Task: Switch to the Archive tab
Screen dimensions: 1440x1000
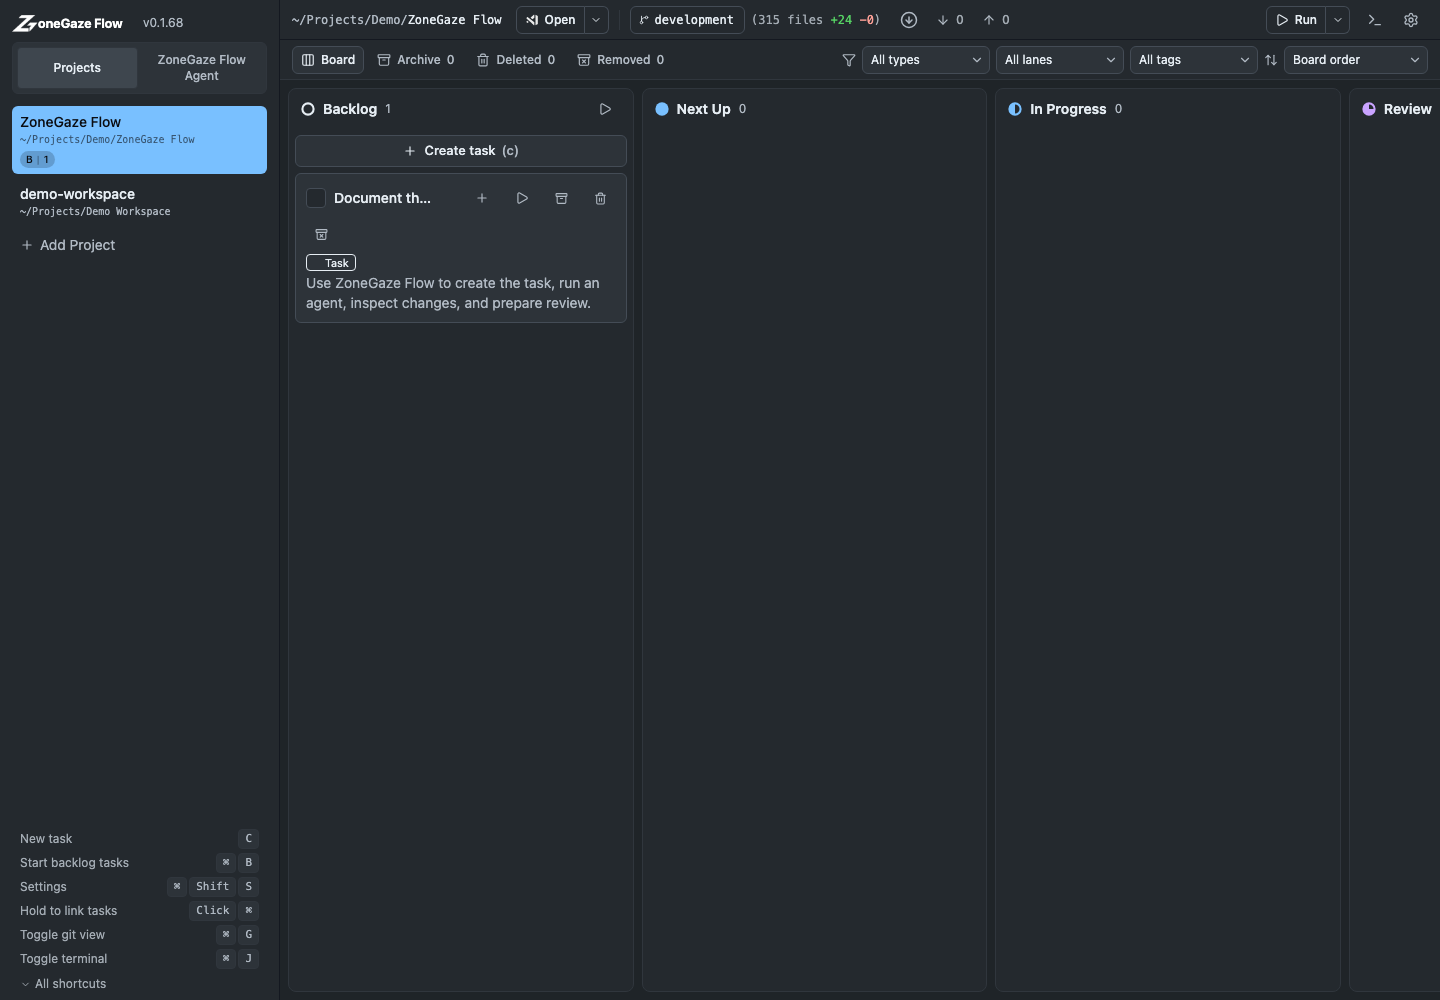Action: [416, 60]
